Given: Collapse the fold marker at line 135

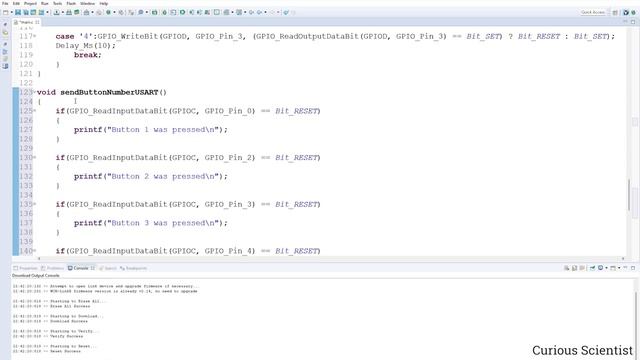Looking at the screenshot, I should pos(35,204).
